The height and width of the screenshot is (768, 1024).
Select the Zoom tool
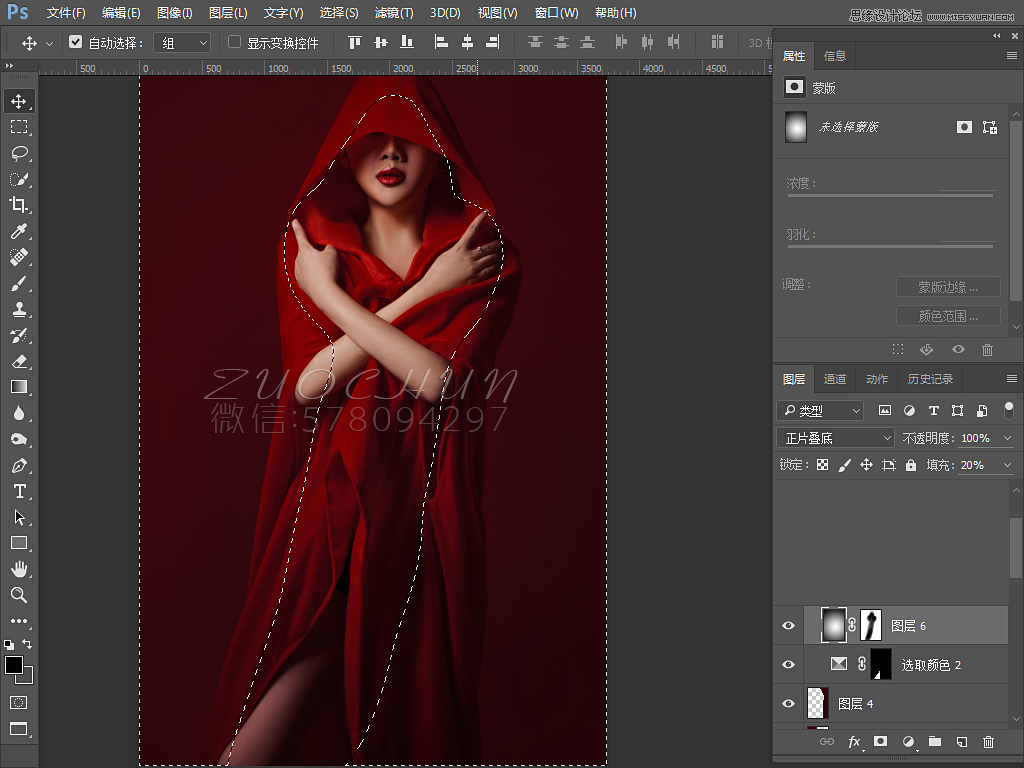click(x=19, y=595)
